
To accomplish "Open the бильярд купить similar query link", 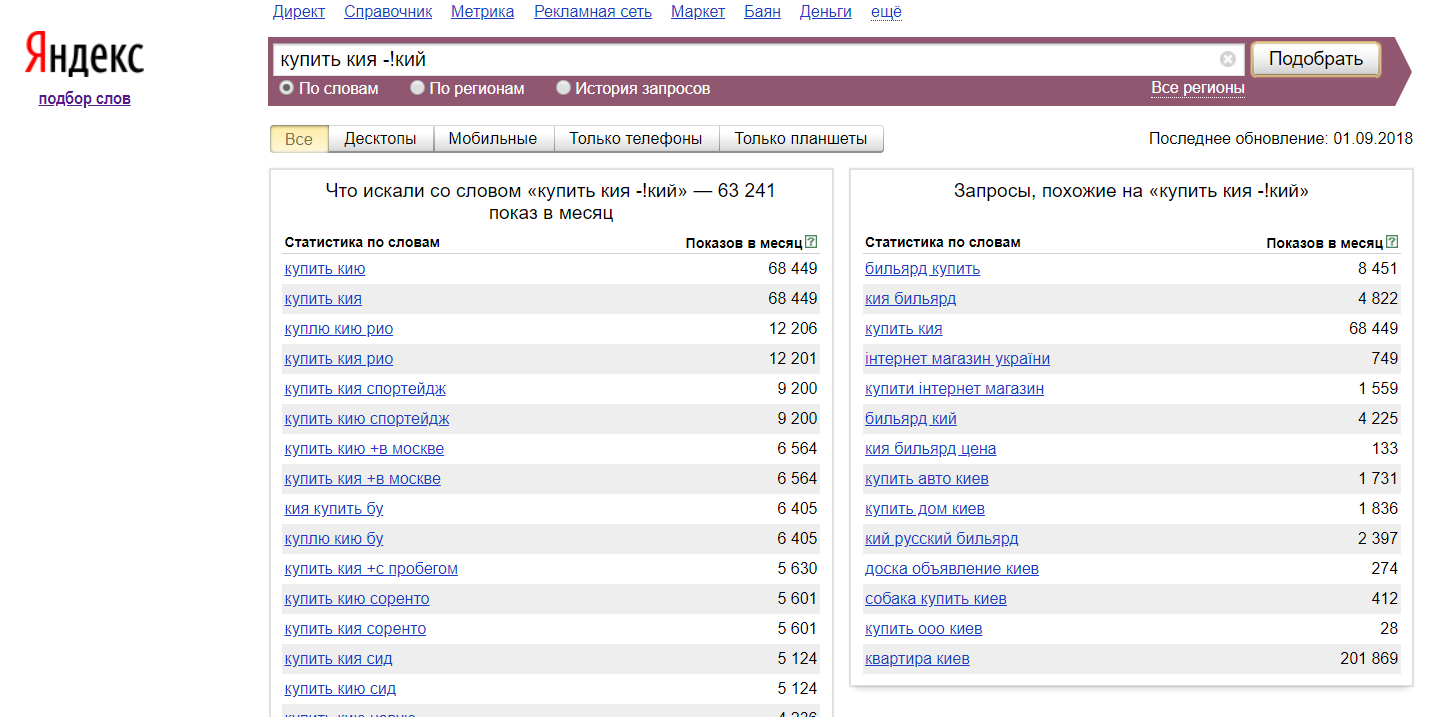I will click(922, 269).
